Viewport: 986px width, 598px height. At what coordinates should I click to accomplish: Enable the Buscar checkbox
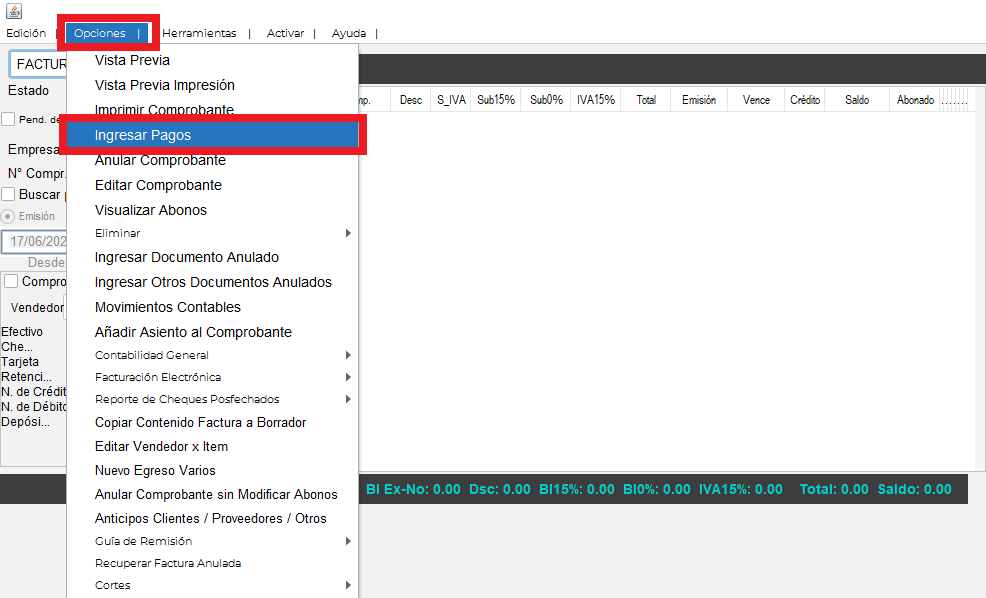[x=8, y=194]
